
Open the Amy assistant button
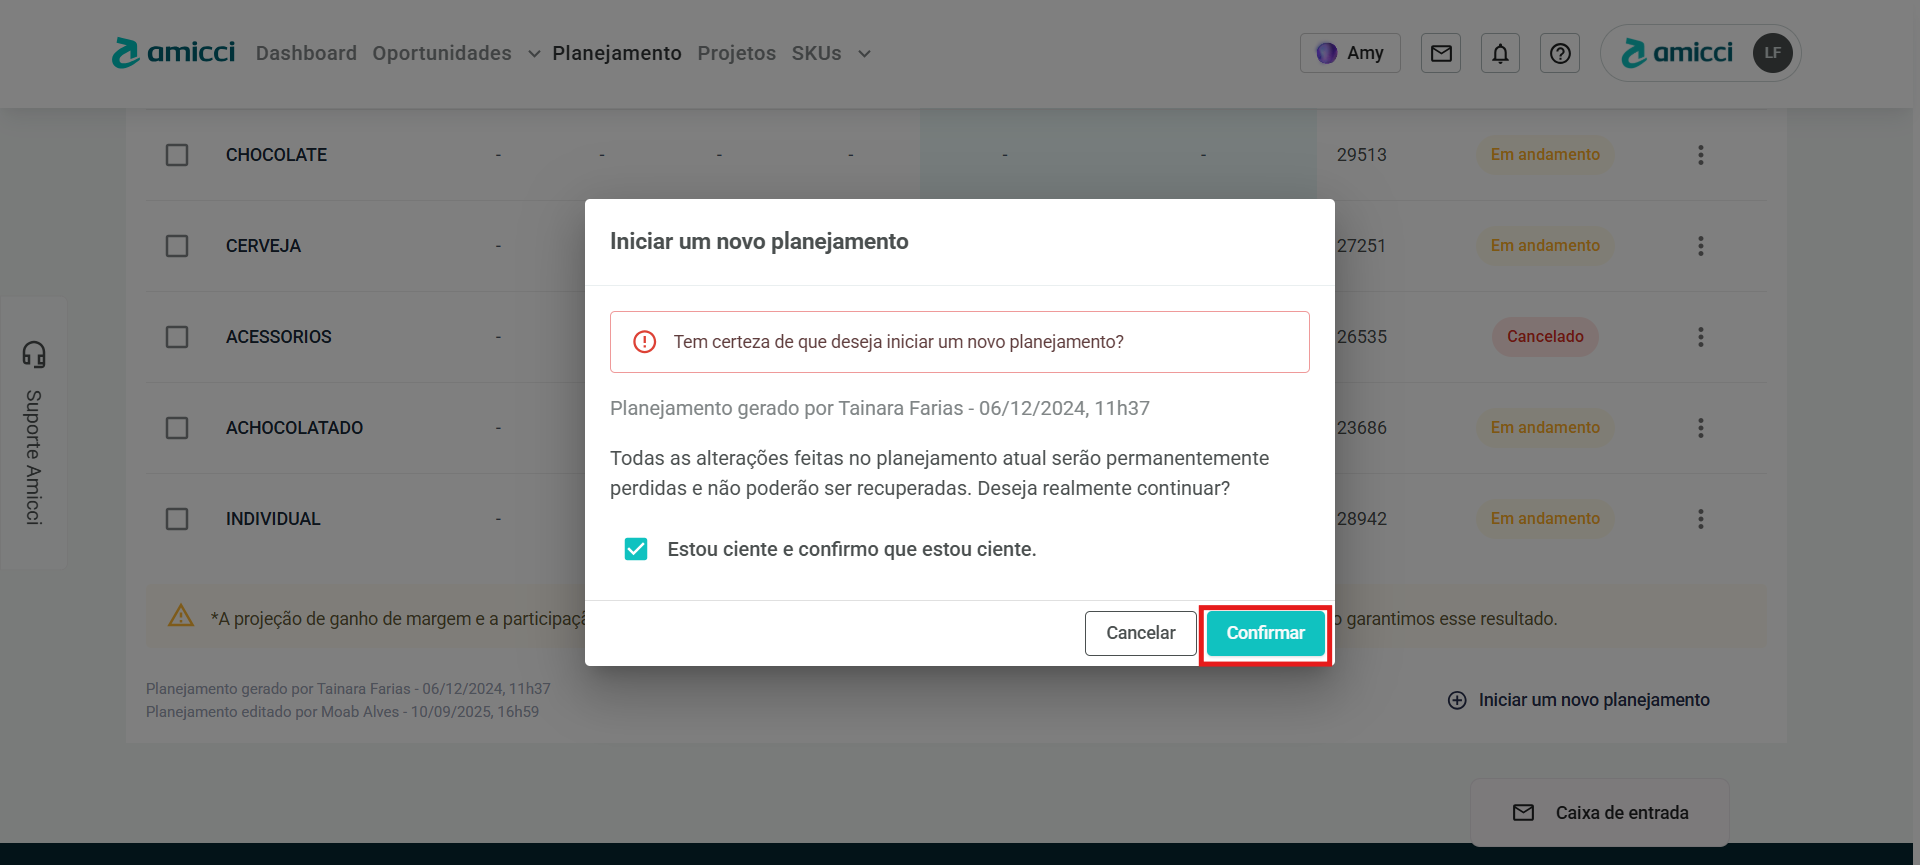[x=1349, y=53]
